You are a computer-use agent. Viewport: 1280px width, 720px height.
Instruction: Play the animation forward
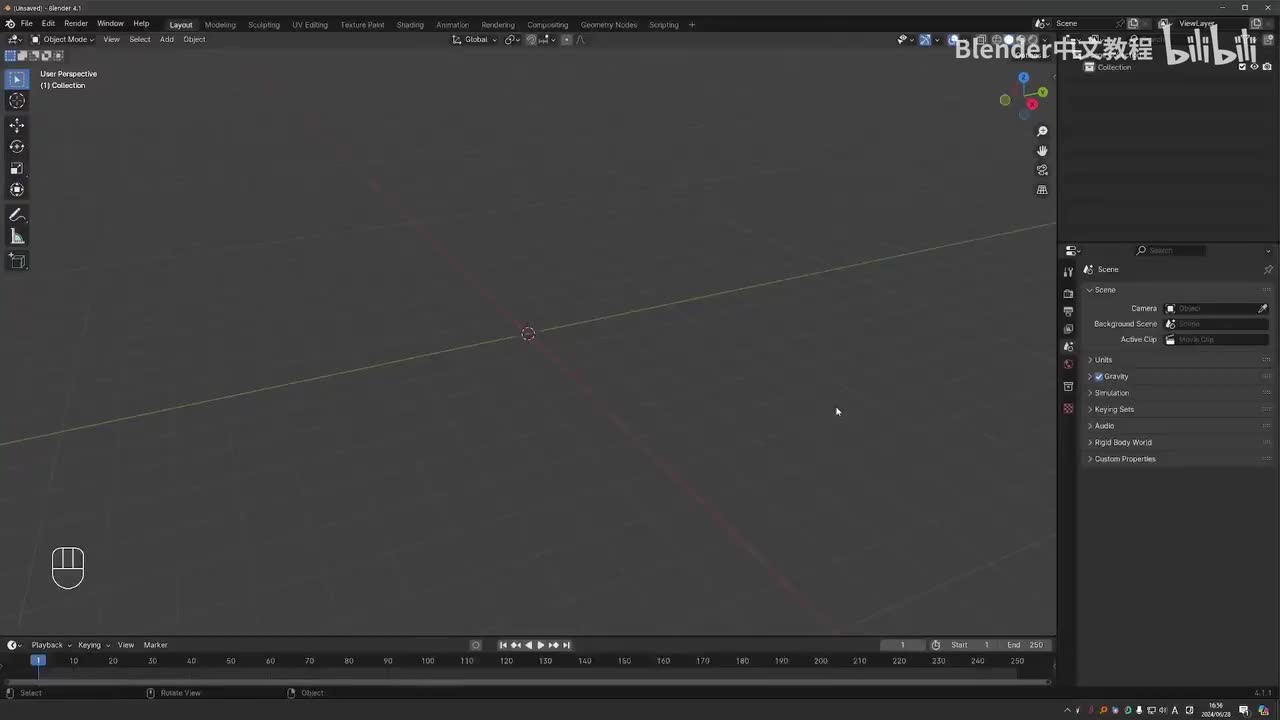541,645
